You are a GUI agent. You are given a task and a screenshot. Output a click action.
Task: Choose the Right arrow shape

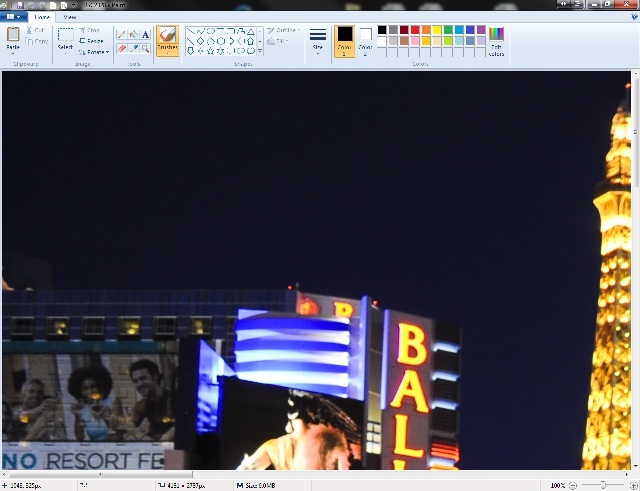tap(231, 41)
